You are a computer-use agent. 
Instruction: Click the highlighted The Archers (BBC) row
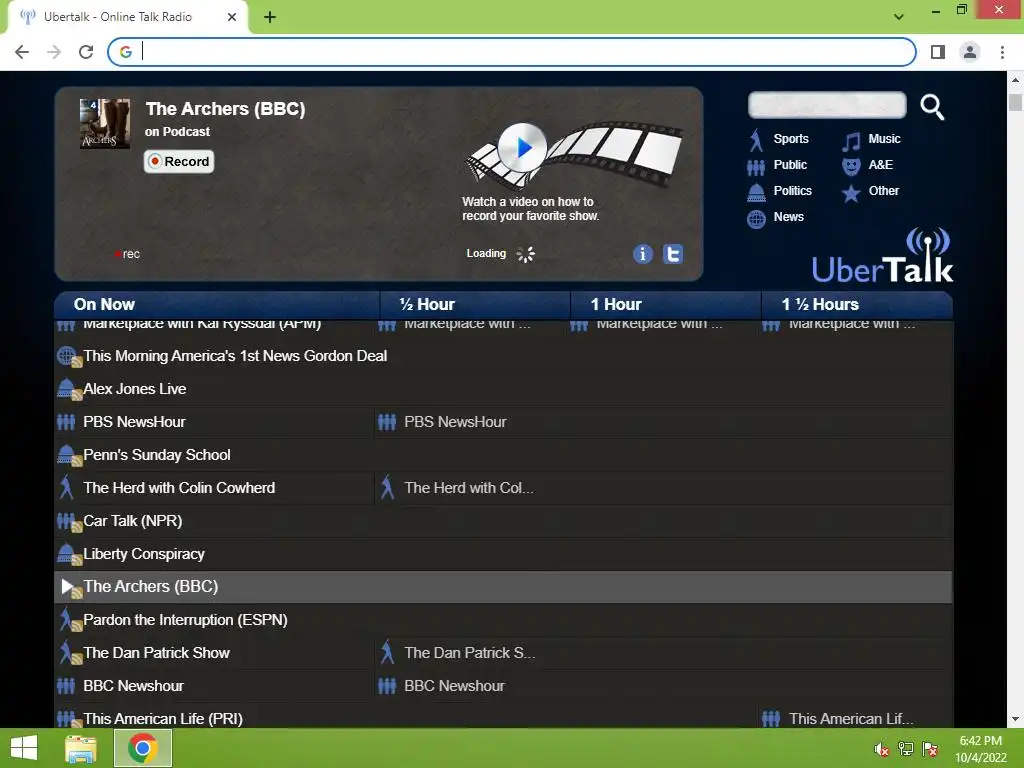pyautogui.click(x=503, y=586)
